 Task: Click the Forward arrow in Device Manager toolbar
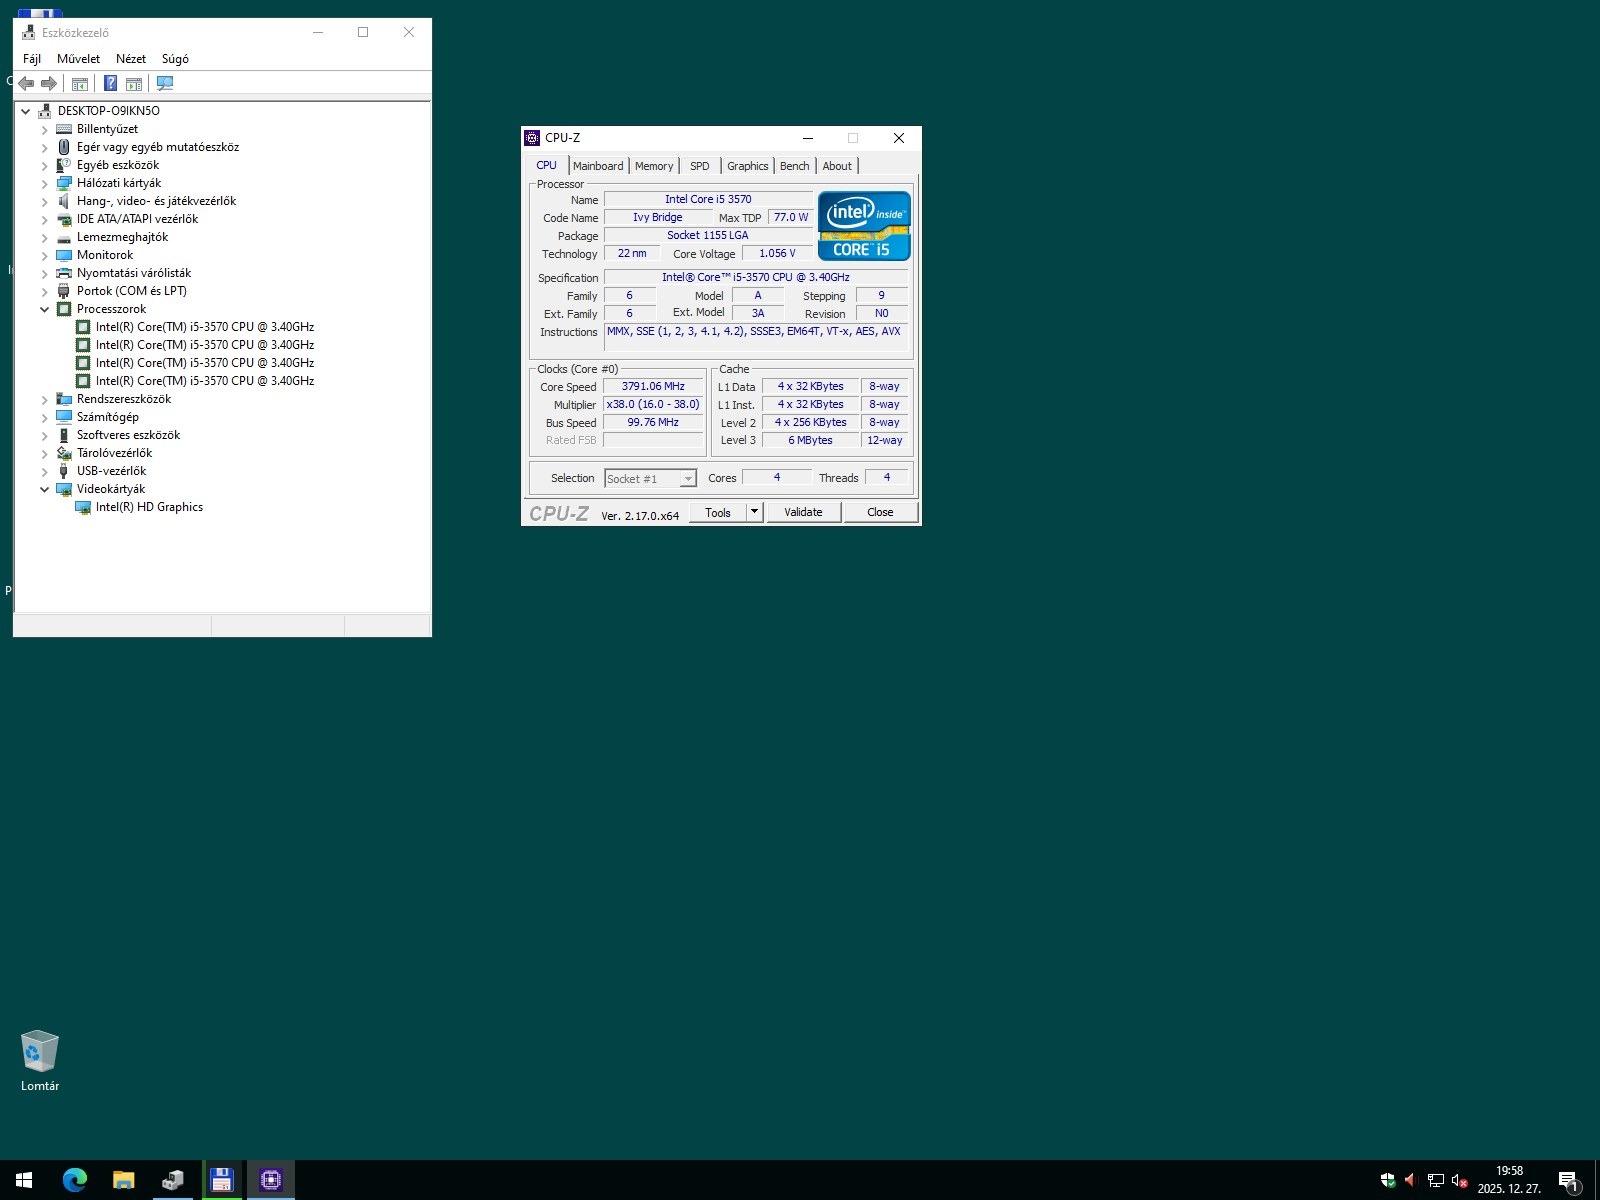(x=49, y=84)
